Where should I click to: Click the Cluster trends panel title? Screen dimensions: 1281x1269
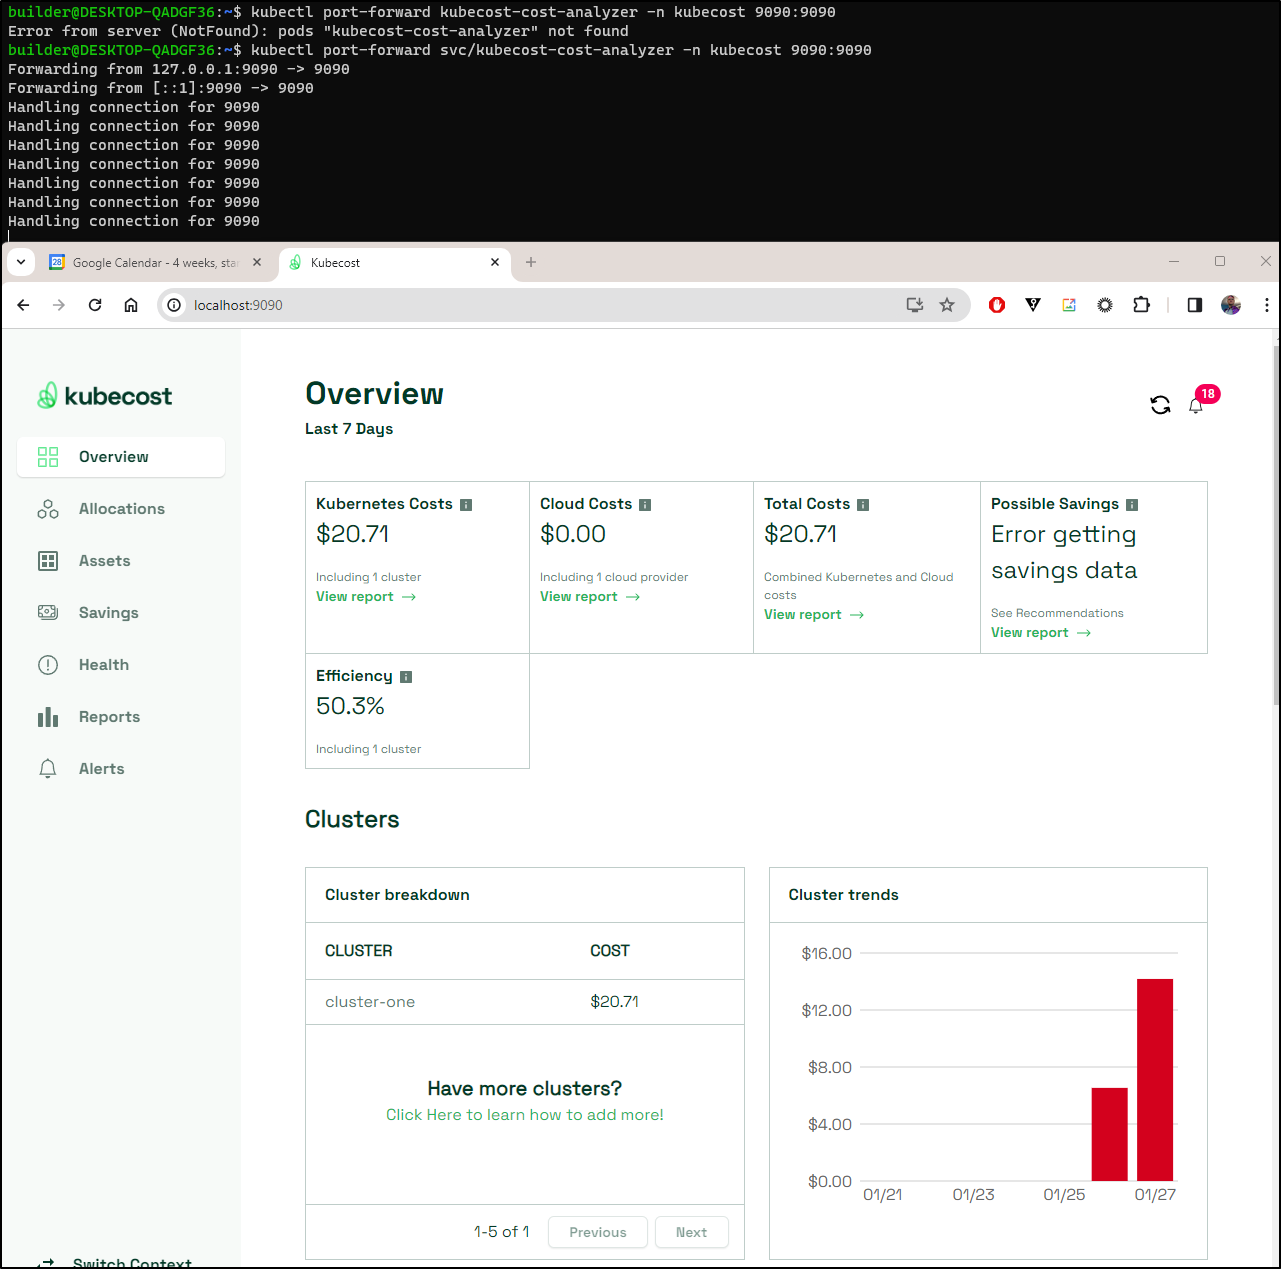(844, 895)
